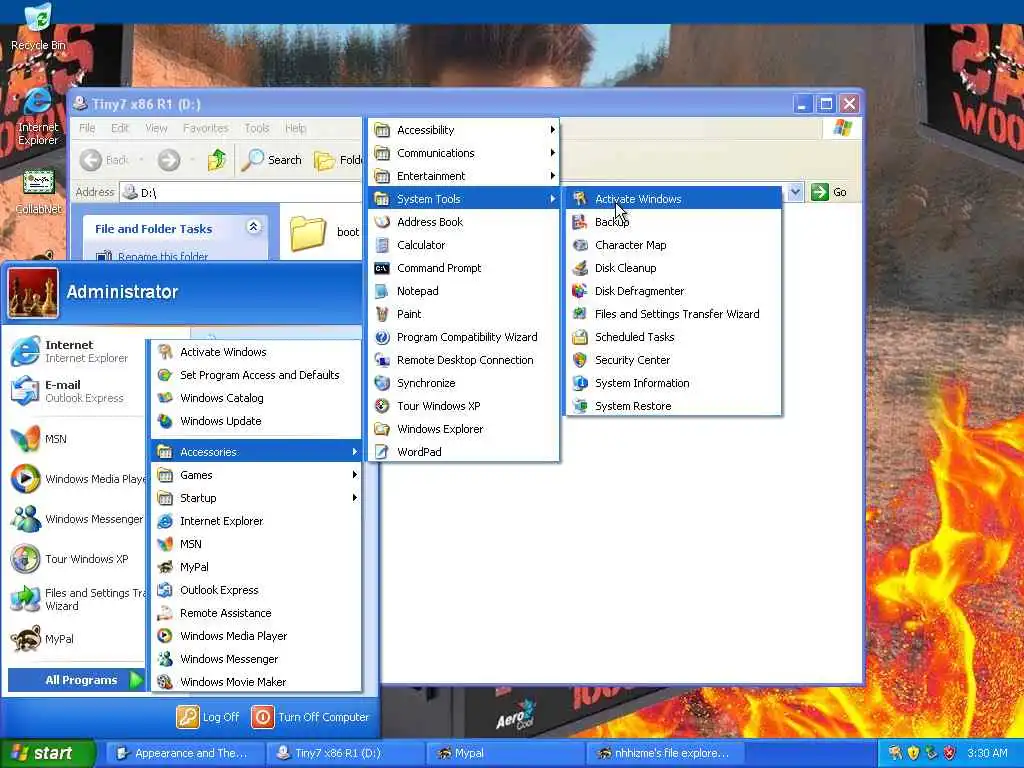1024x768 pixels.
Task: Launch Notepad
Action: click(464, 291)
